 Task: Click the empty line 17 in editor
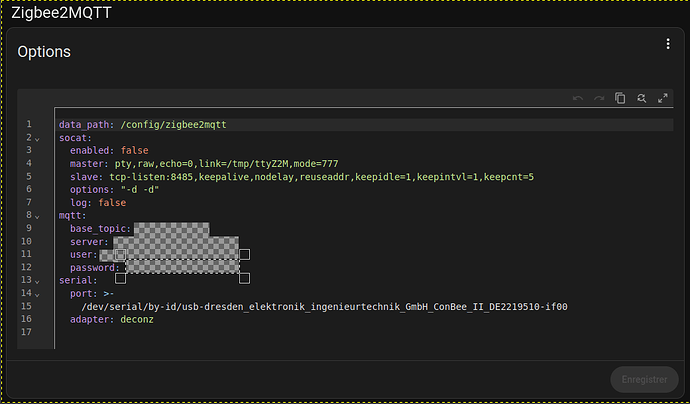[363, 332]
